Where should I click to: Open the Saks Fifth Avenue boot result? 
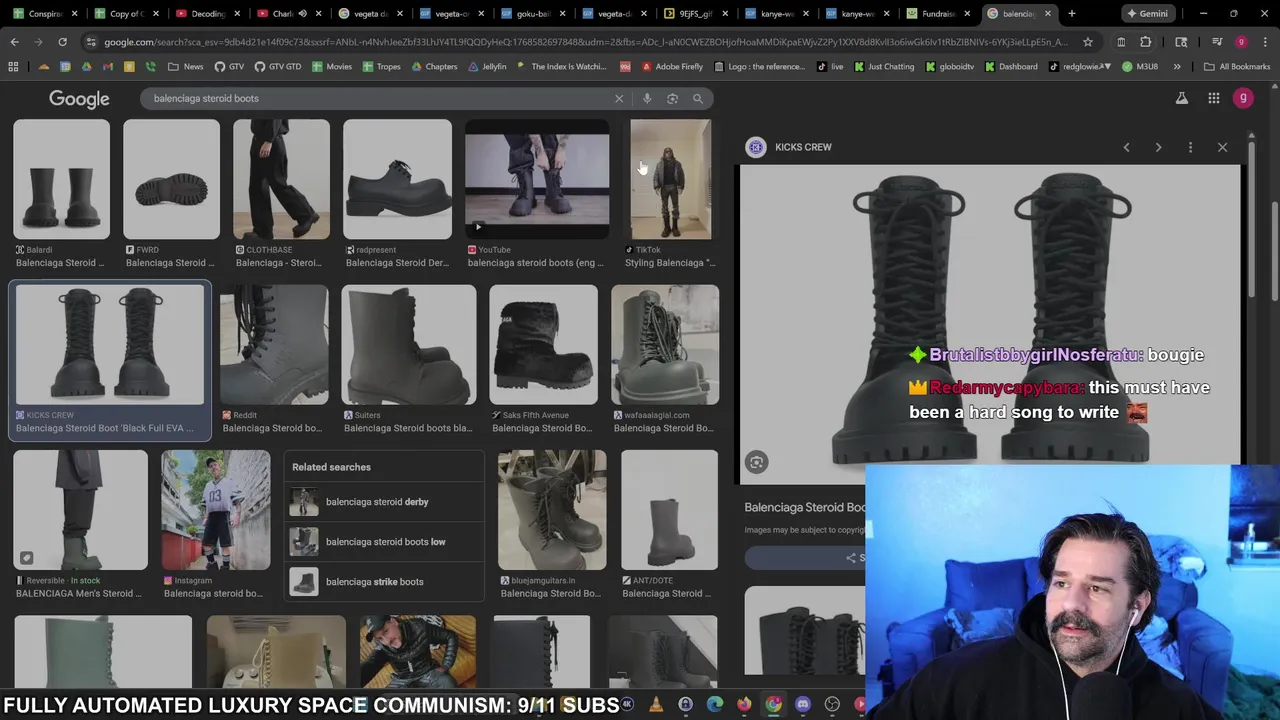click(543, 345)
